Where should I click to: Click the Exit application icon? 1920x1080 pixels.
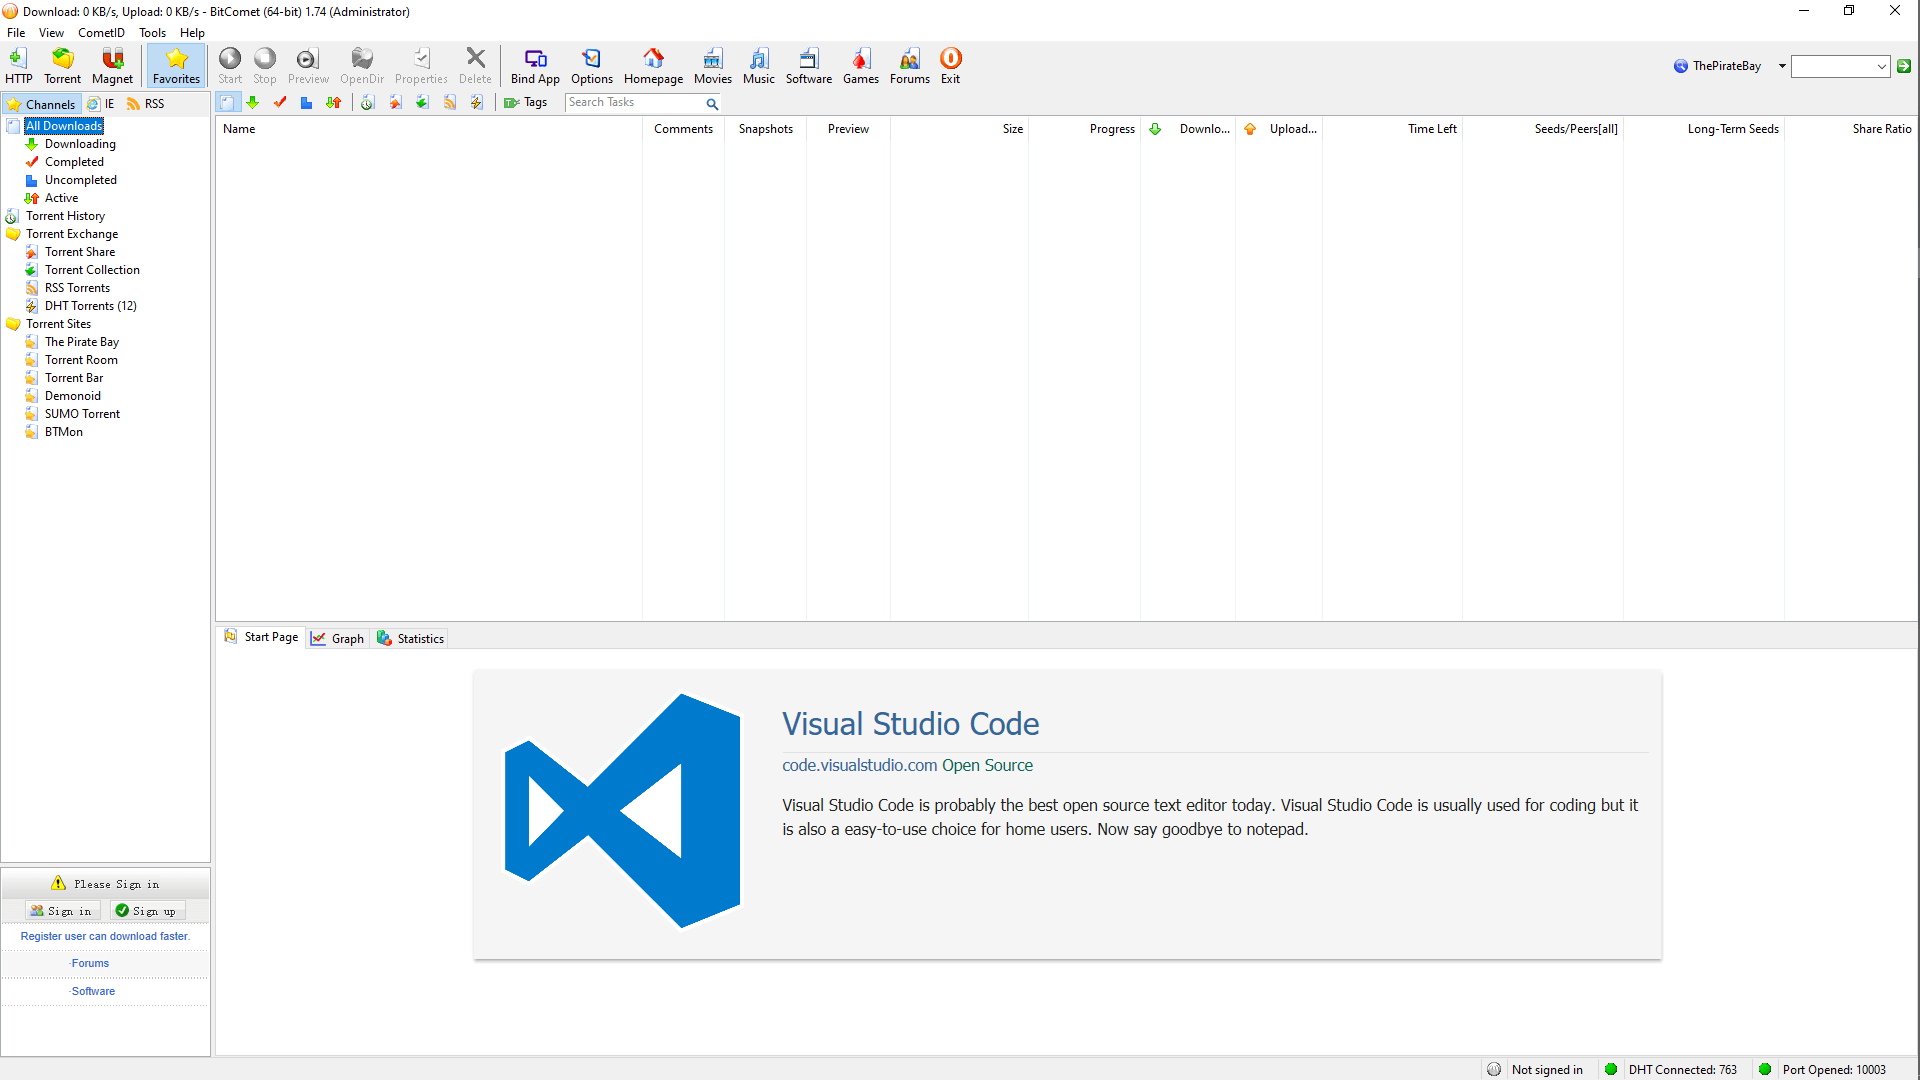[x=951, y=58]
